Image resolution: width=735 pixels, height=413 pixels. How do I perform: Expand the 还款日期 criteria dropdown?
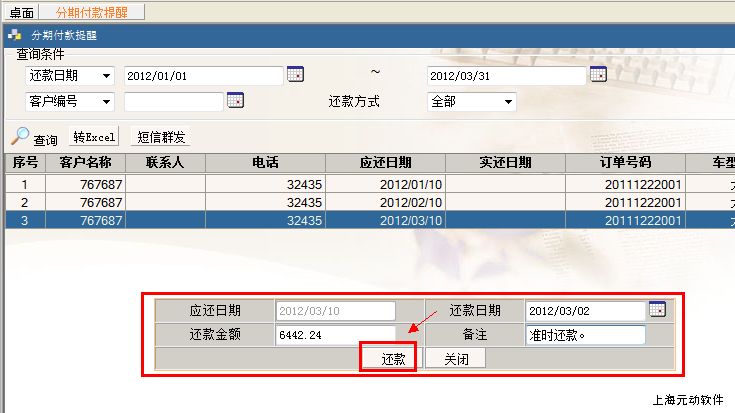(x=106, y=76)
